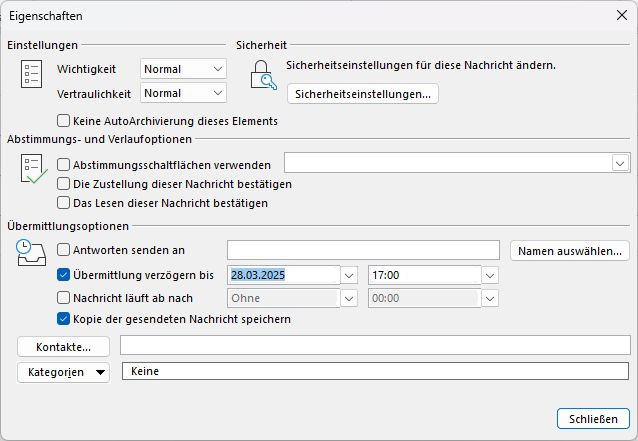This screenshot has height=441, width=638.
Task: Click the voting checkmark list icon
Action: click(x=32, y=173)
